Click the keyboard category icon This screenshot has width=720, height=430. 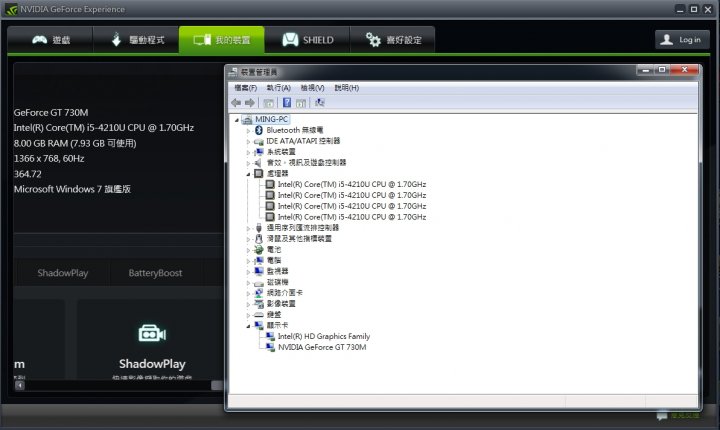[x=259, y=315]
